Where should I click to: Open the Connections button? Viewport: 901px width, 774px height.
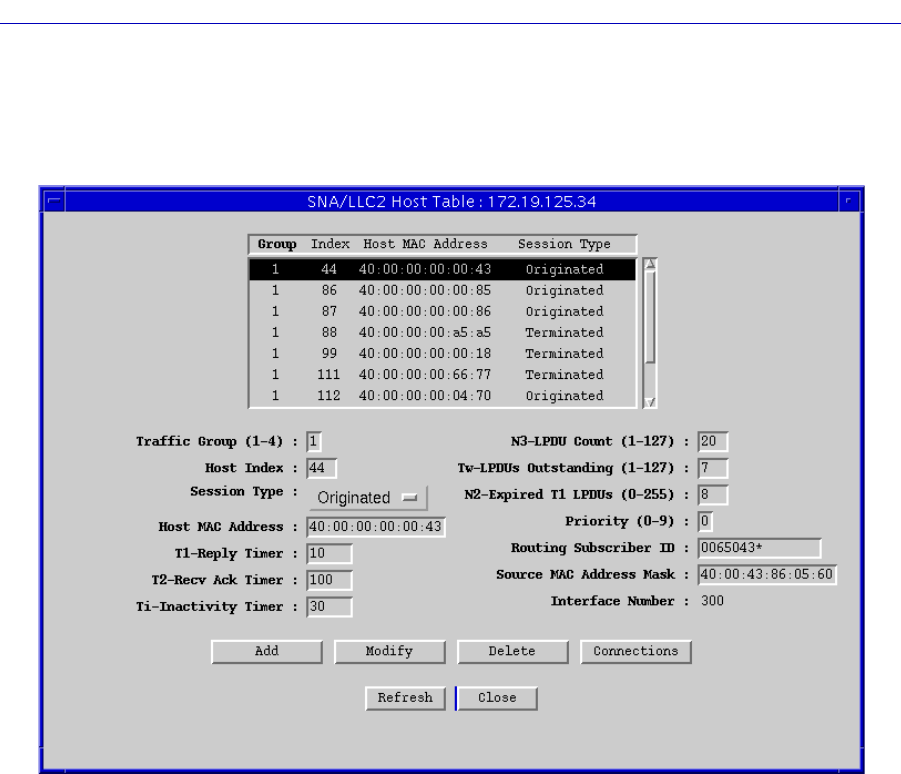click(636, 652)
